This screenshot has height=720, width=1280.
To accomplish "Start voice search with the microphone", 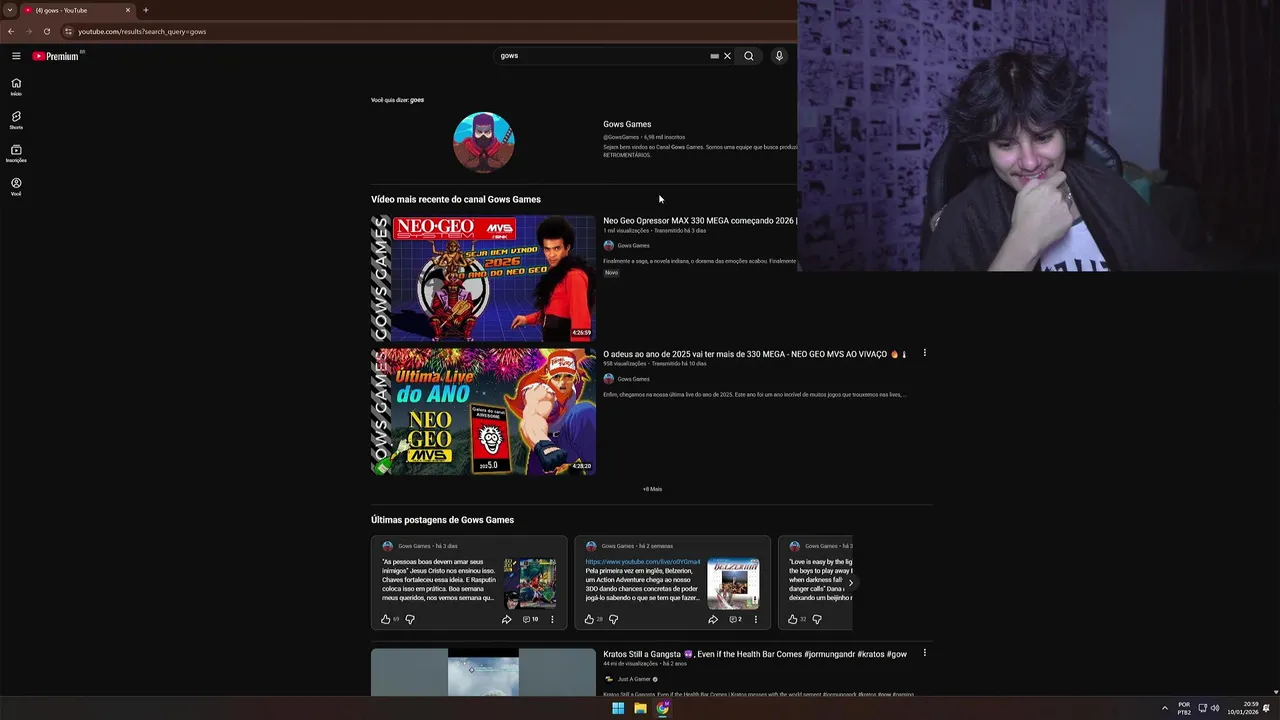I will (779, 56).
